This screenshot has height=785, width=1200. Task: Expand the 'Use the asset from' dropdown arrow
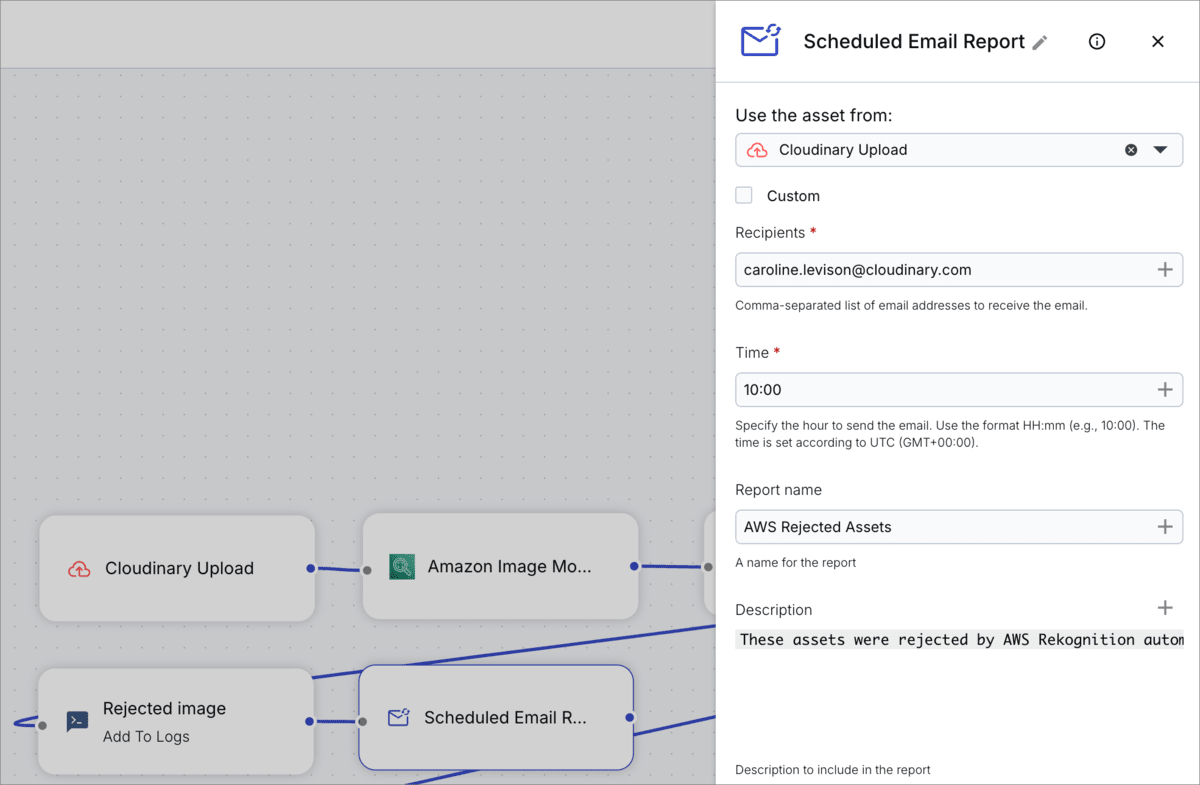1160,150
